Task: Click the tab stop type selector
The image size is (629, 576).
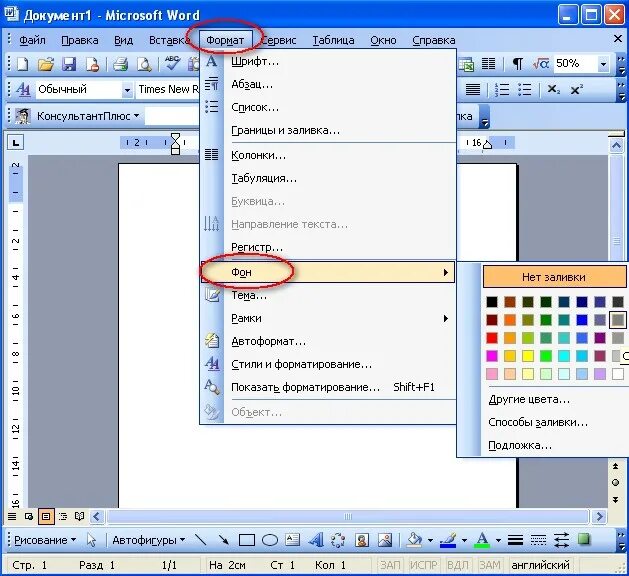Action: 16,142
